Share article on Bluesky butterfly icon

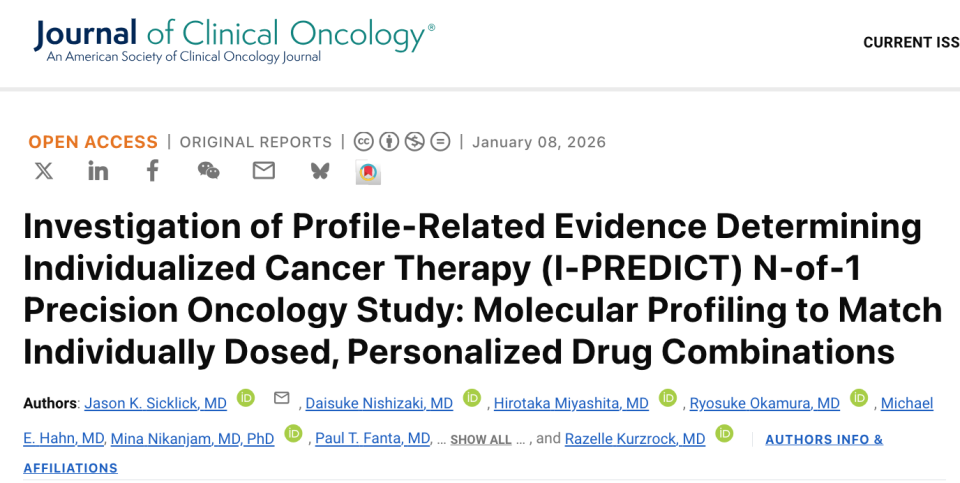pyautogui.click(x=319, y=171)
